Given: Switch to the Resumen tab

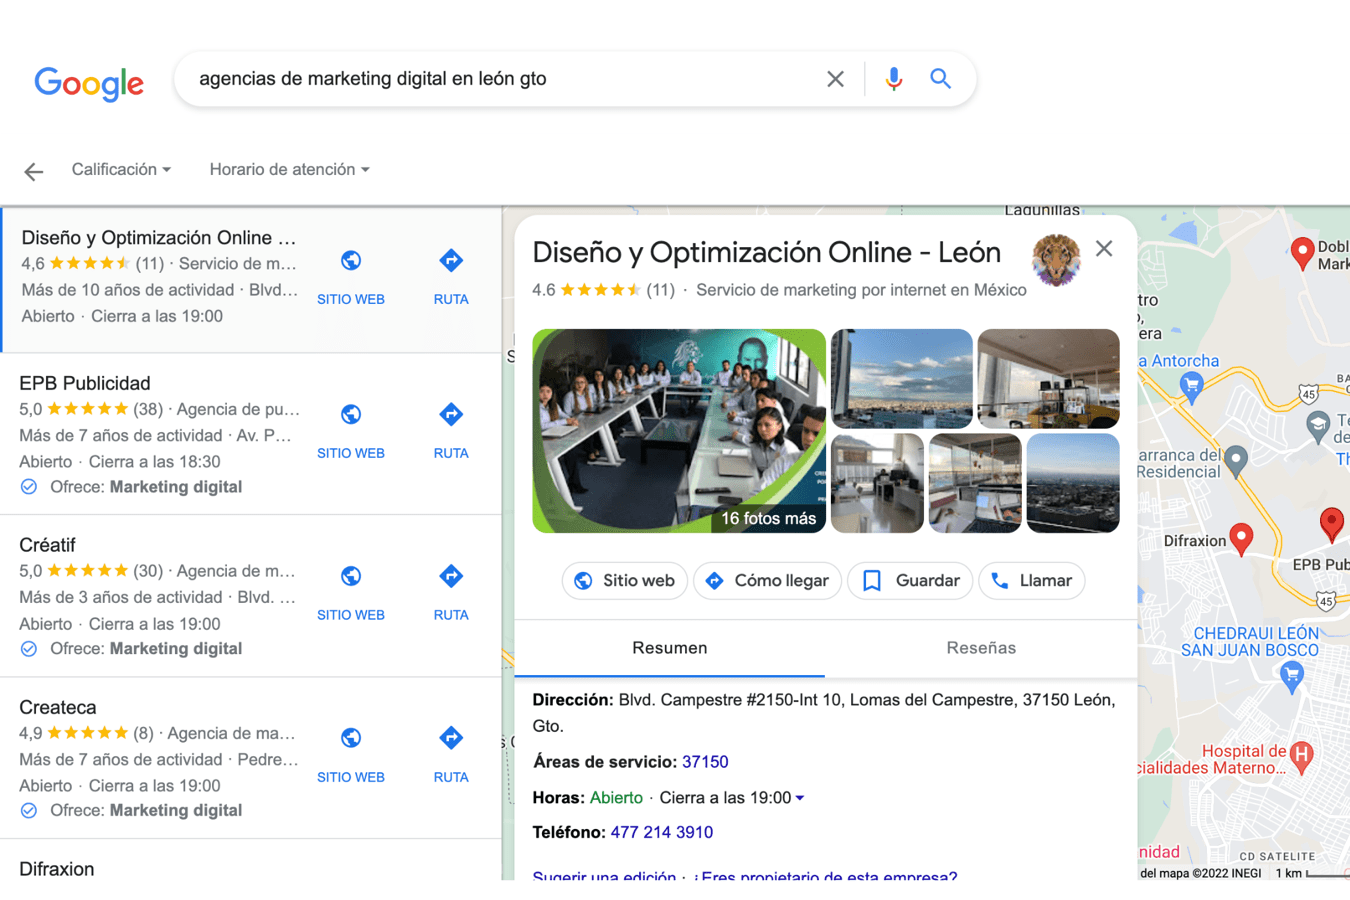Looking at the screenshot, I should 669,648.
